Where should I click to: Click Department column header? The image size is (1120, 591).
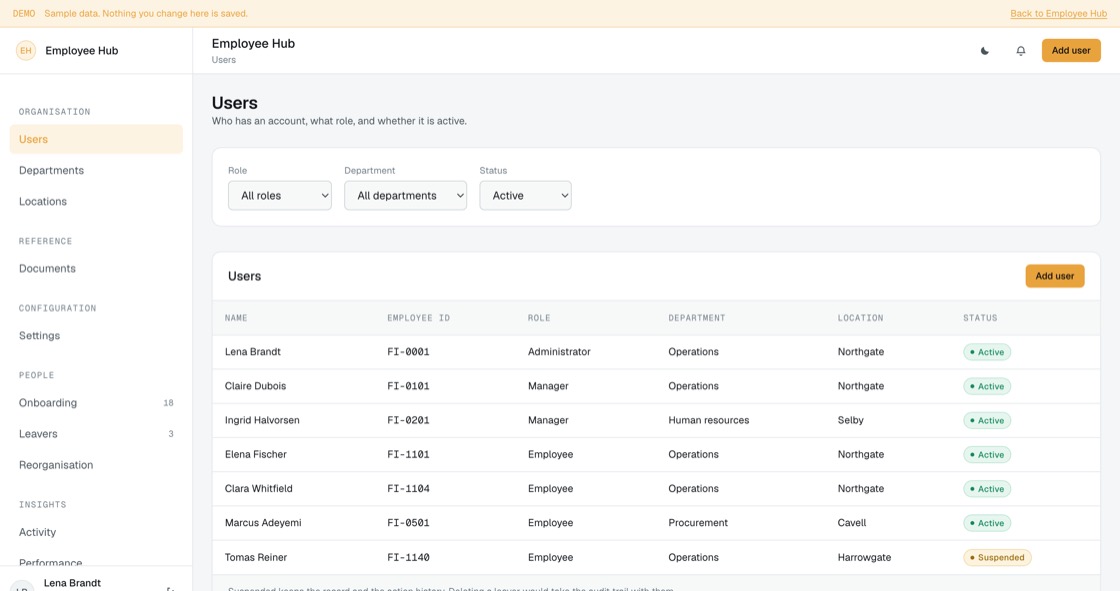coord(696,318)
